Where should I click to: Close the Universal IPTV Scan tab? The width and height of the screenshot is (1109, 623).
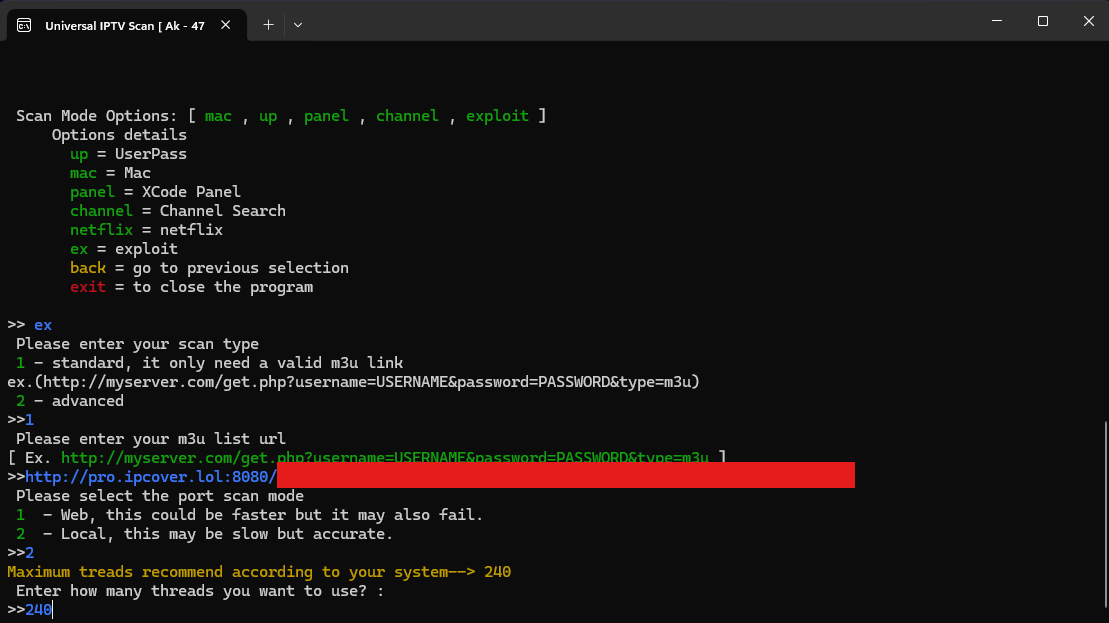pos(229,25)
